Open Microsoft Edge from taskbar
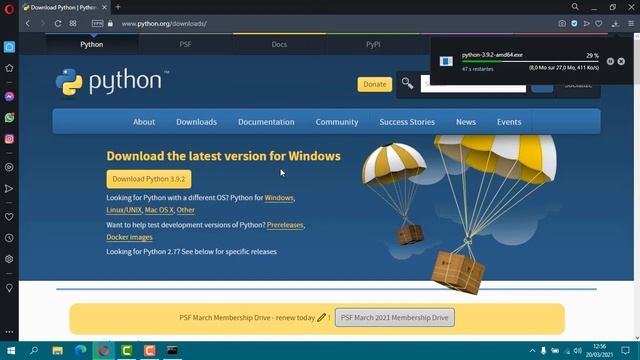Image resolution: width=640 pixels, height=360 pixels. coord(81,351)
